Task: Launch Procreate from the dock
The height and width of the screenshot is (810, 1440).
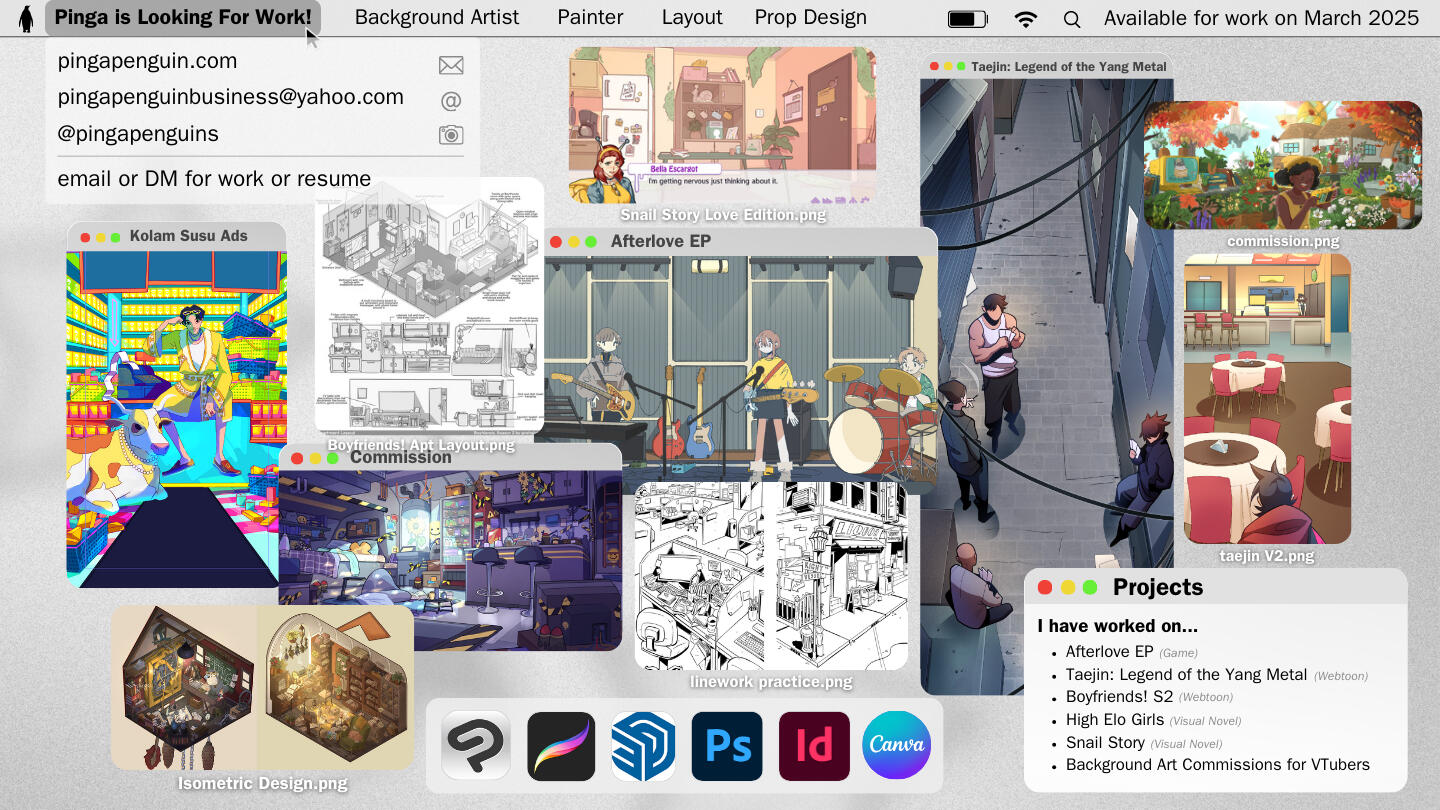Action: click(561, 746)
